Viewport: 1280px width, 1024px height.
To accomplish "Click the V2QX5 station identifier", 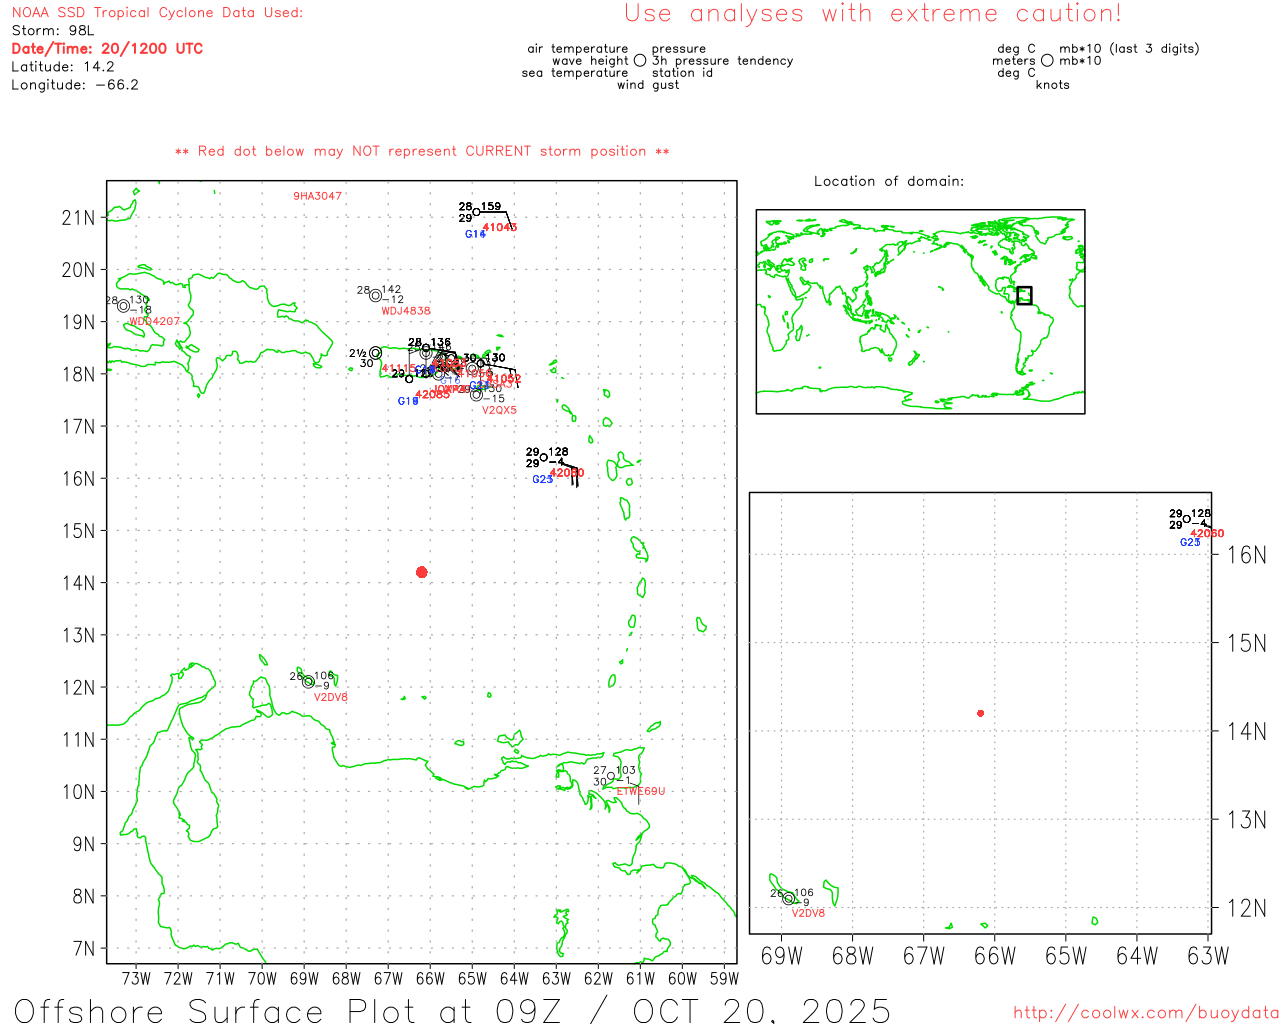I will click(499, 410).
